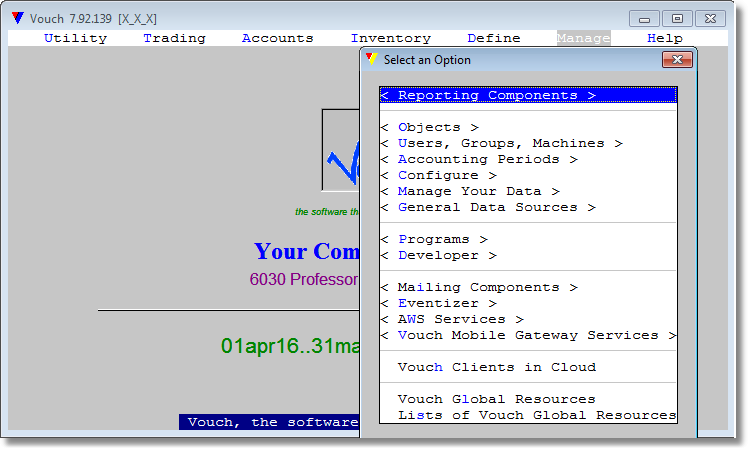Open the Mailing Components submenu
The height and width of the screenshot is (450, 748).
click(528, 287)
